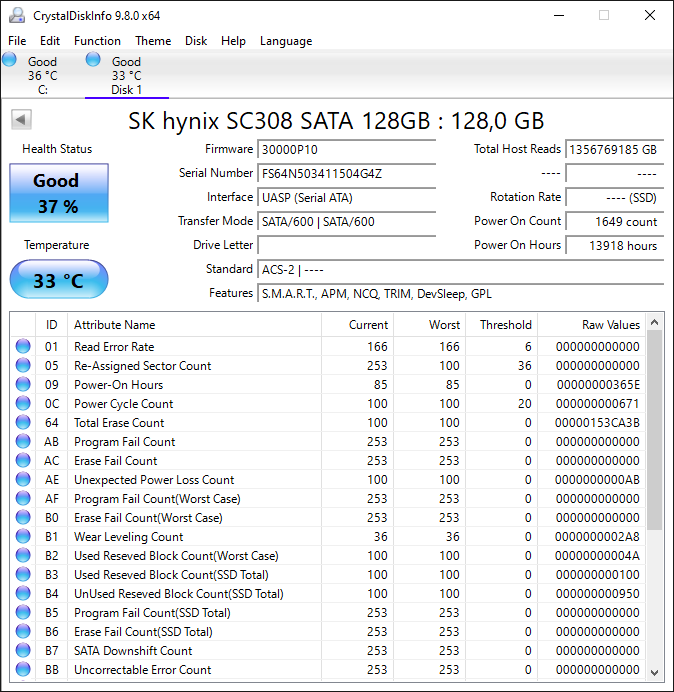
Task: Click status orb for Read Error Rate
Action: [x=23, y=346]
